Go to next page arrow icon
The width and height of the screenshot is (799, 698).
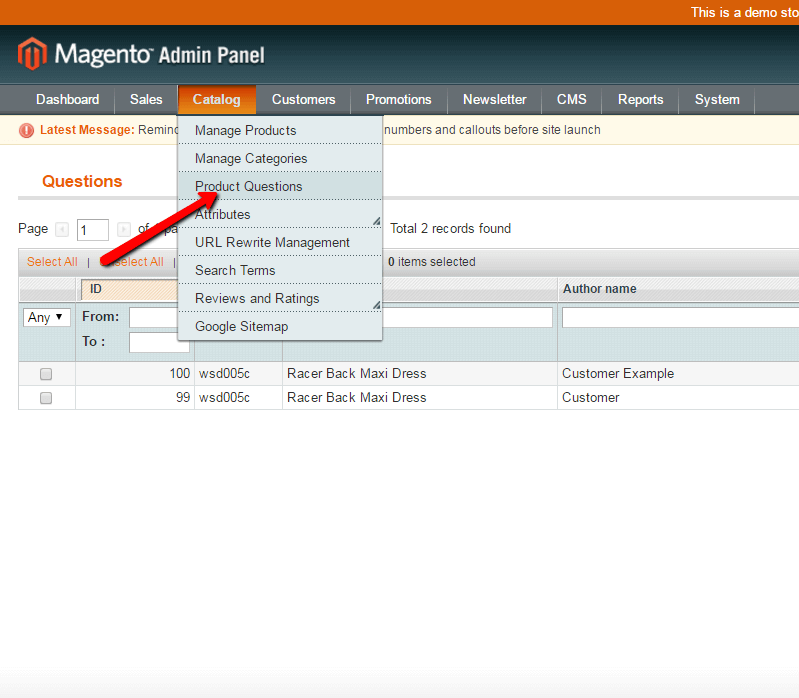124,229
